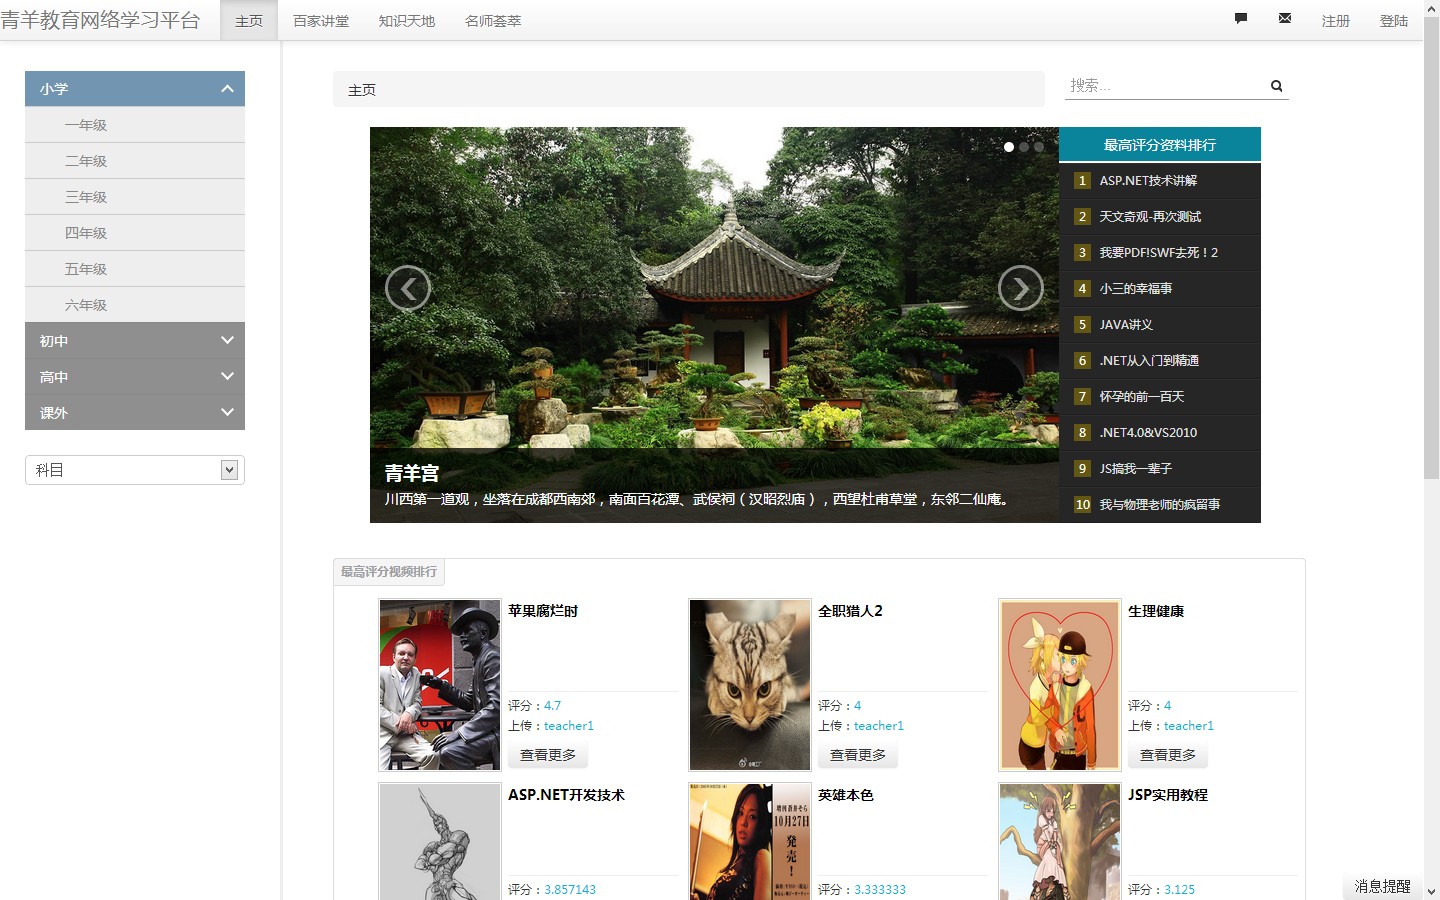This screenshot has height=900, width=1440.
Task: Click uploader teacher1 under 苹果腐烂时
Action: click(569, 726)
